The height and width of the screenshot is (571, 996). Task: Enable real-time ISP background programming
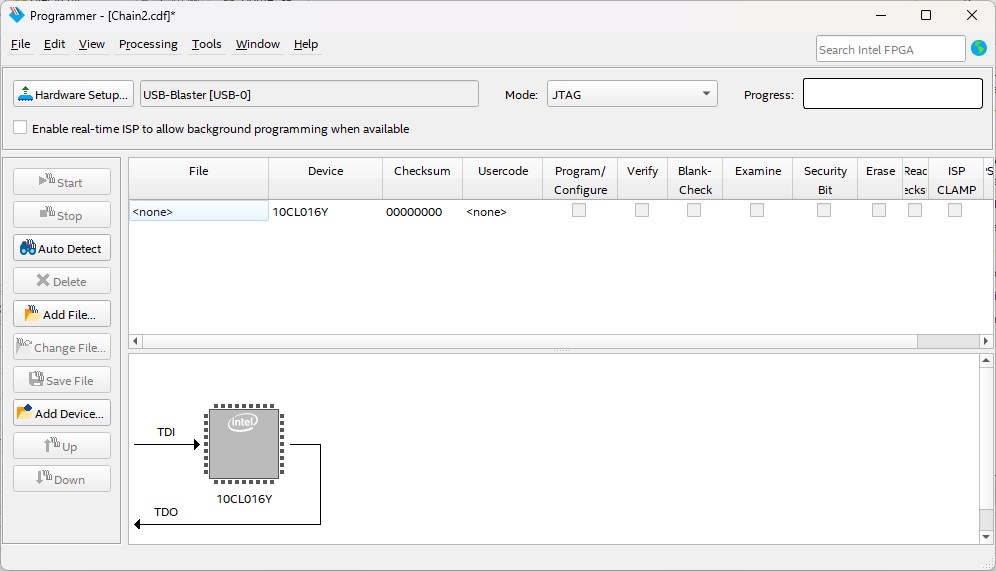(20, 128)
